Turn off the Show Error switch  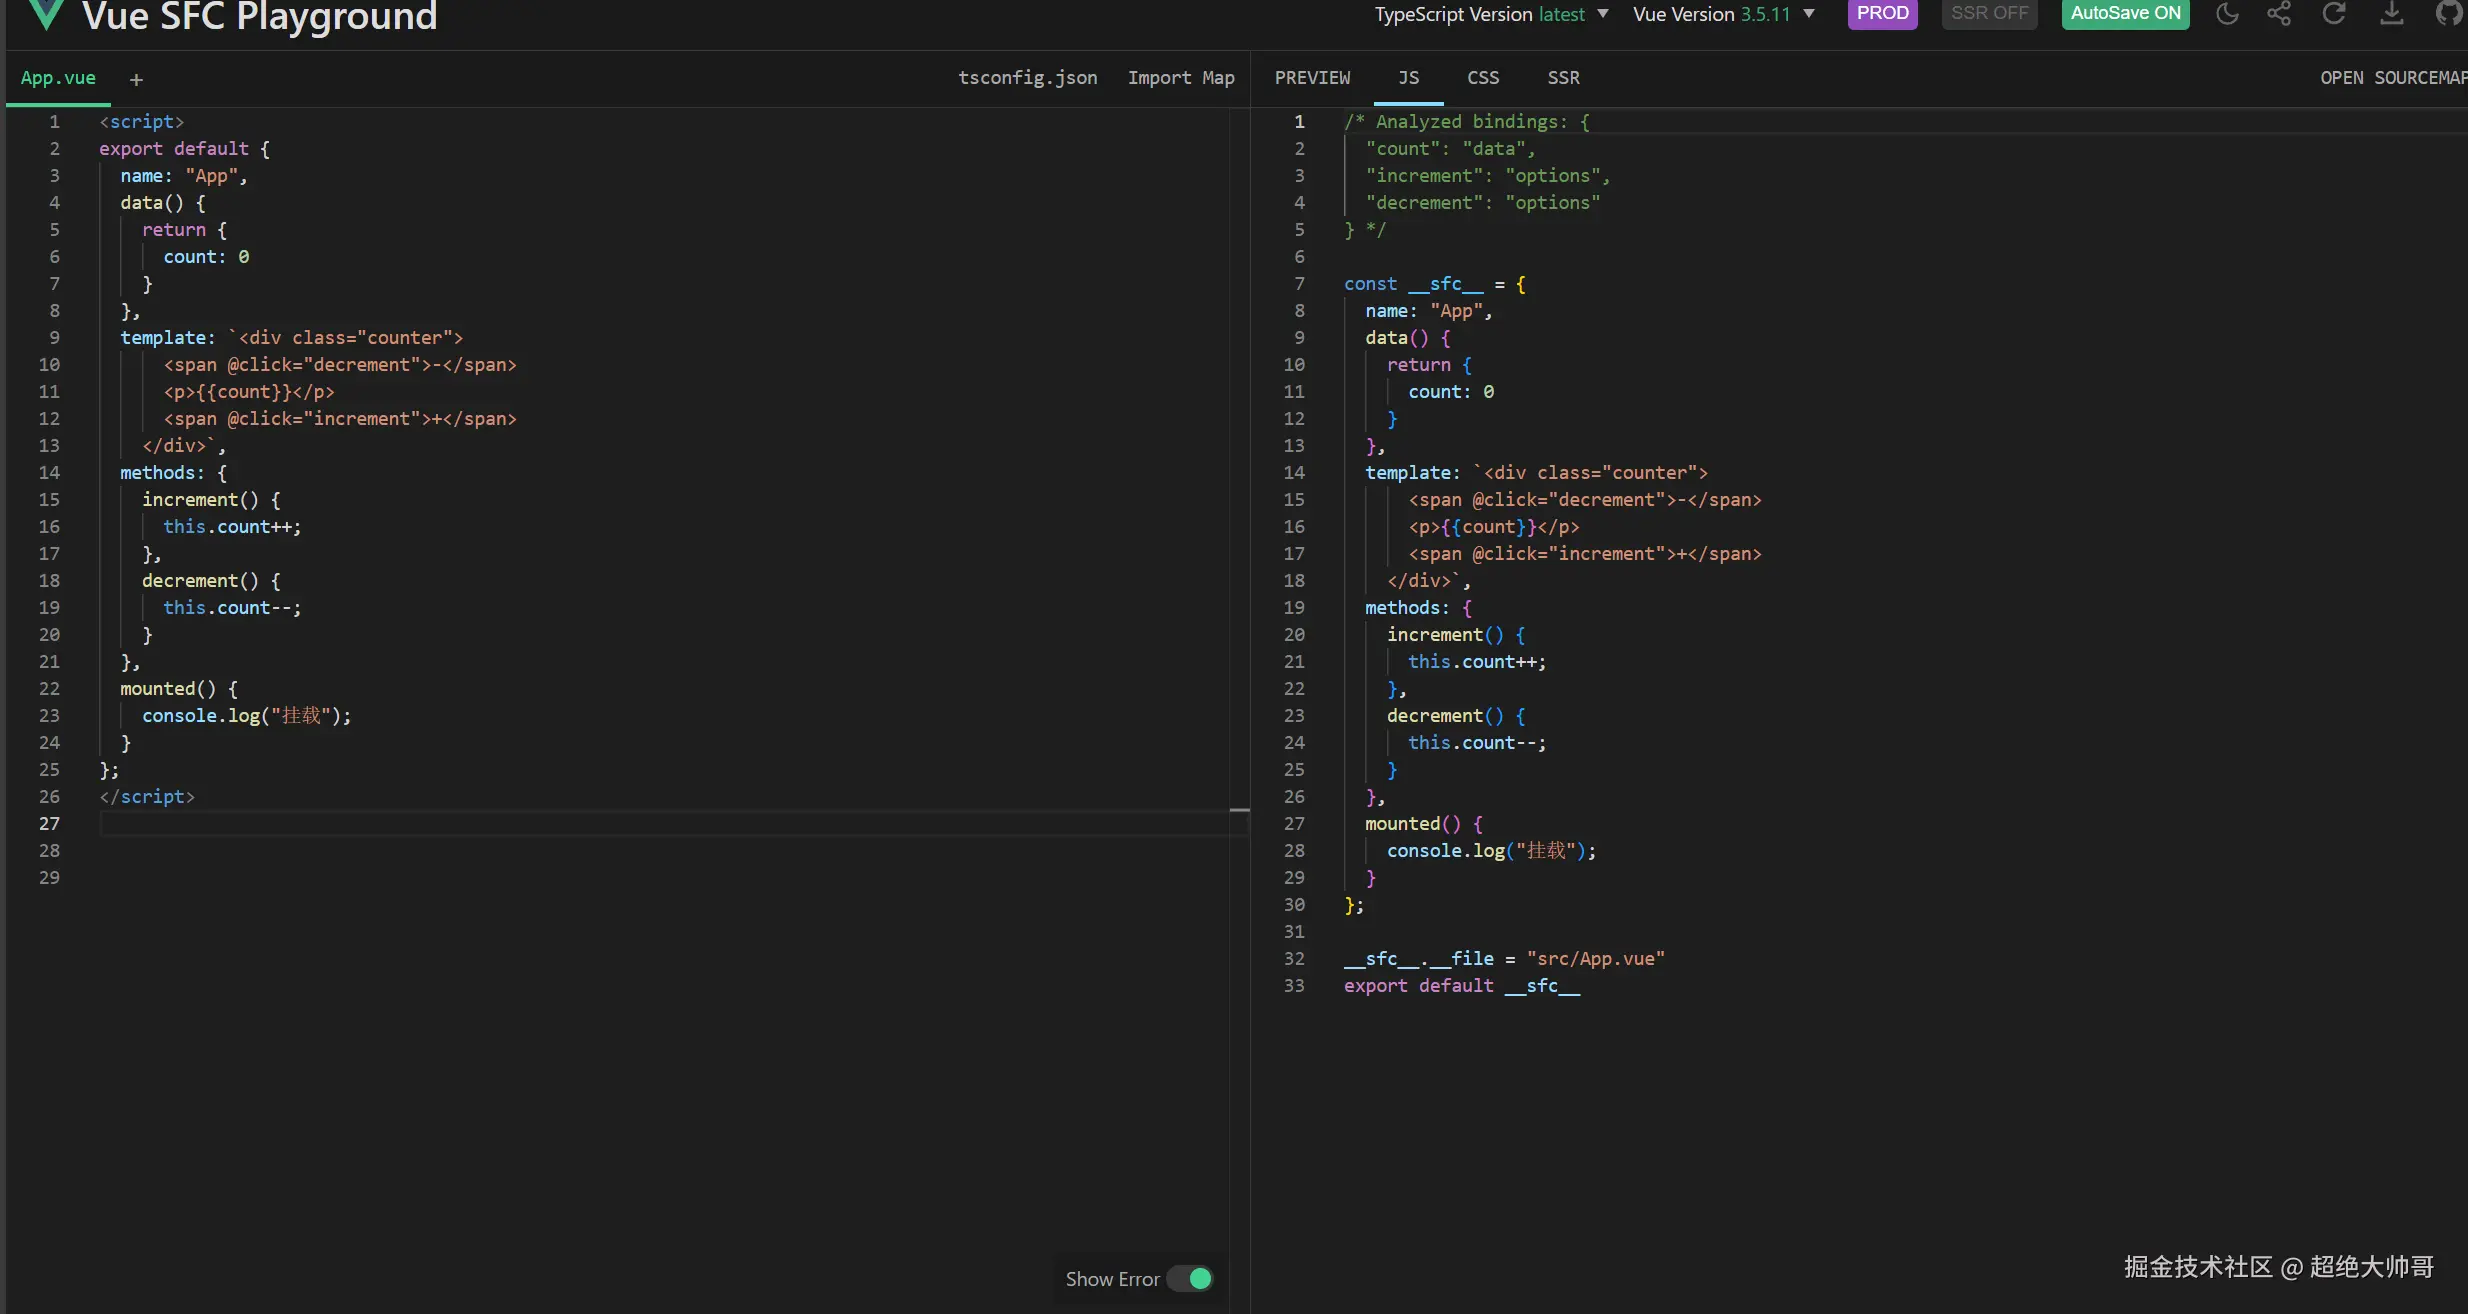(1190, 1279)
